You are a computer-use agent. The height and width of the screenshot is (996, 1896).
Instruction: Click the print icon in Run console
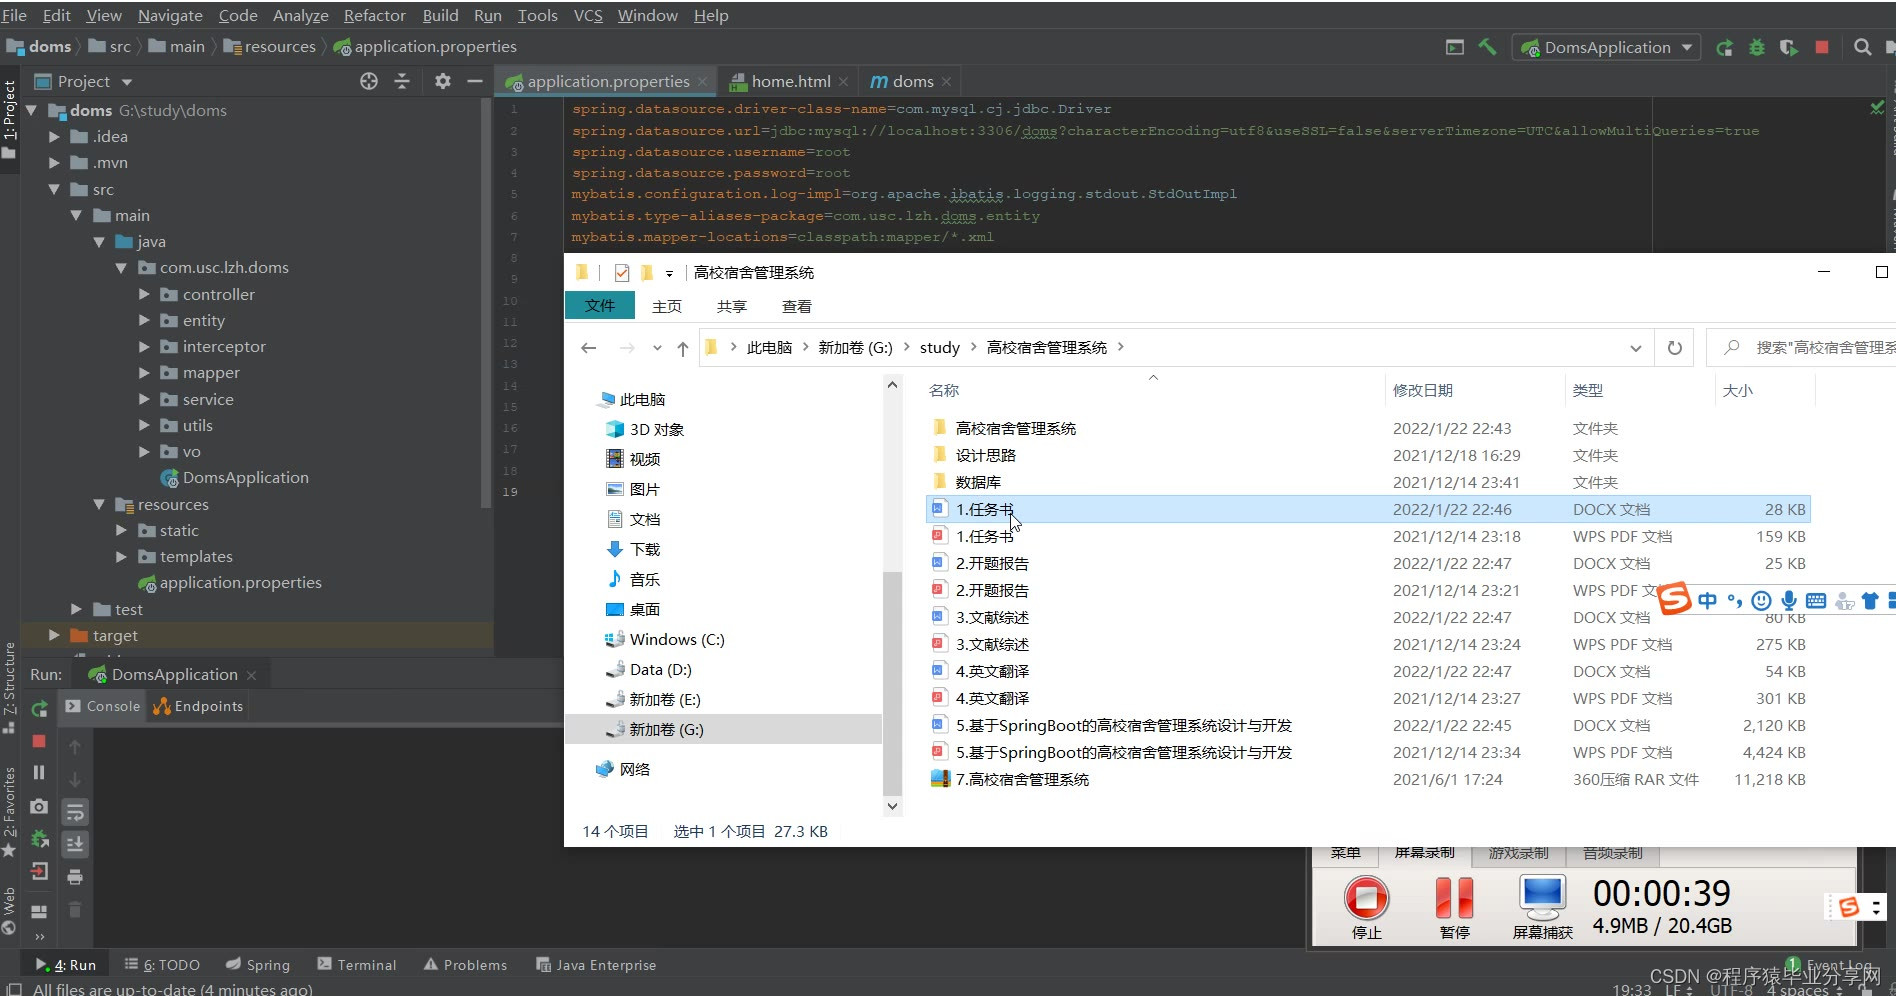(75, 877)
